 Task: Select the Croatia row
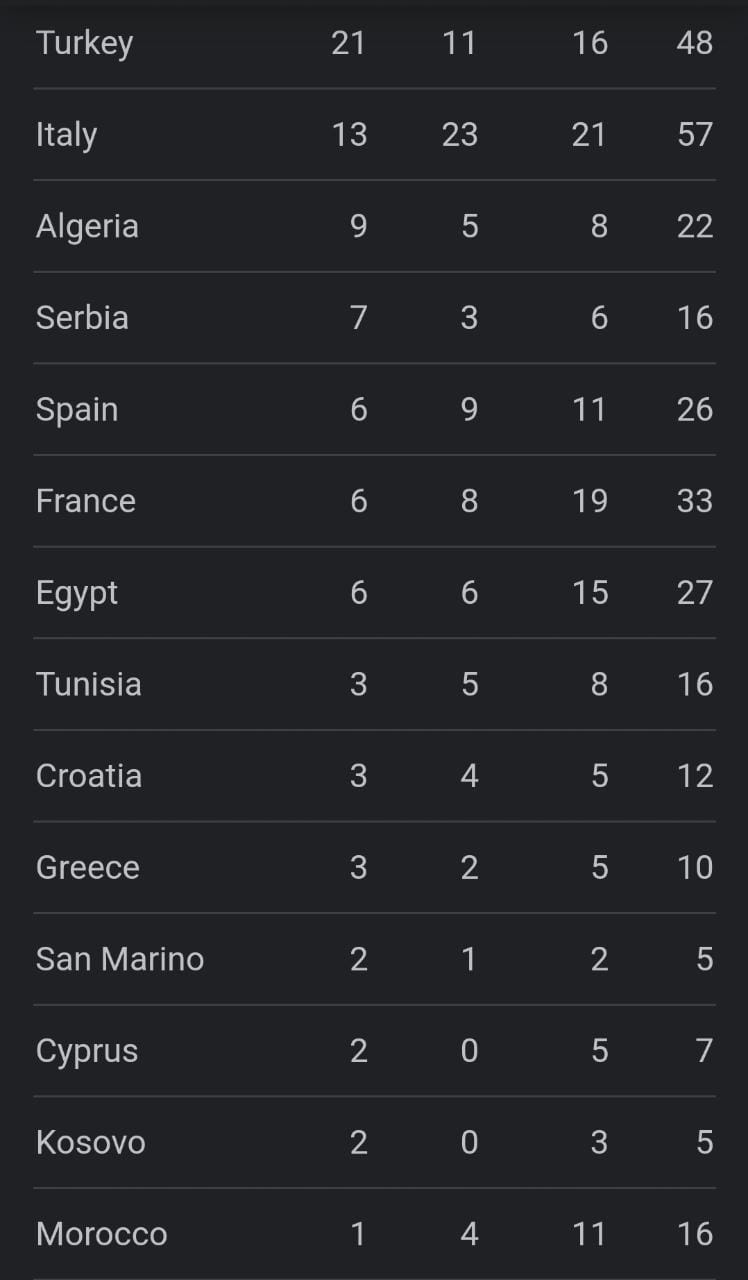[88, 776]
